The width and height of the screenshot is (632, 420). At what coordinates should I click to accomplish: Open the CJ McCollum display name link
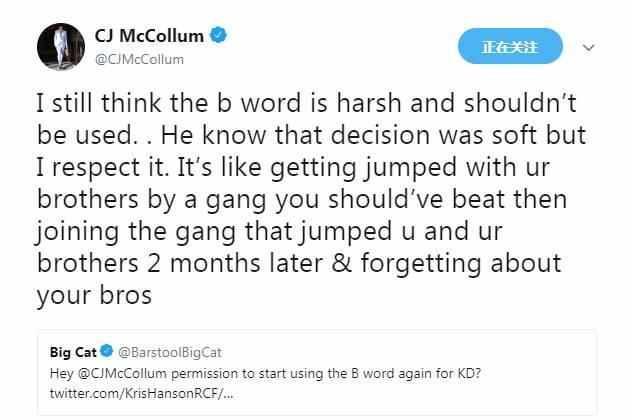point(149,36)
